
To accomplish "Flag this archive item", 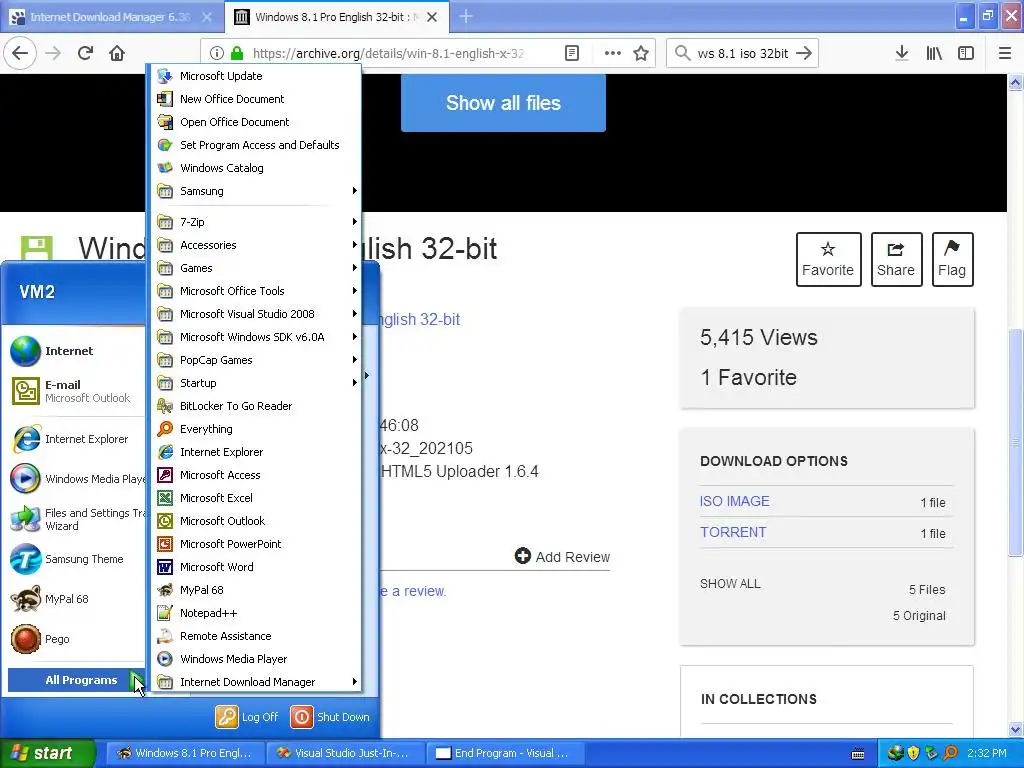I will pos(952,259).
